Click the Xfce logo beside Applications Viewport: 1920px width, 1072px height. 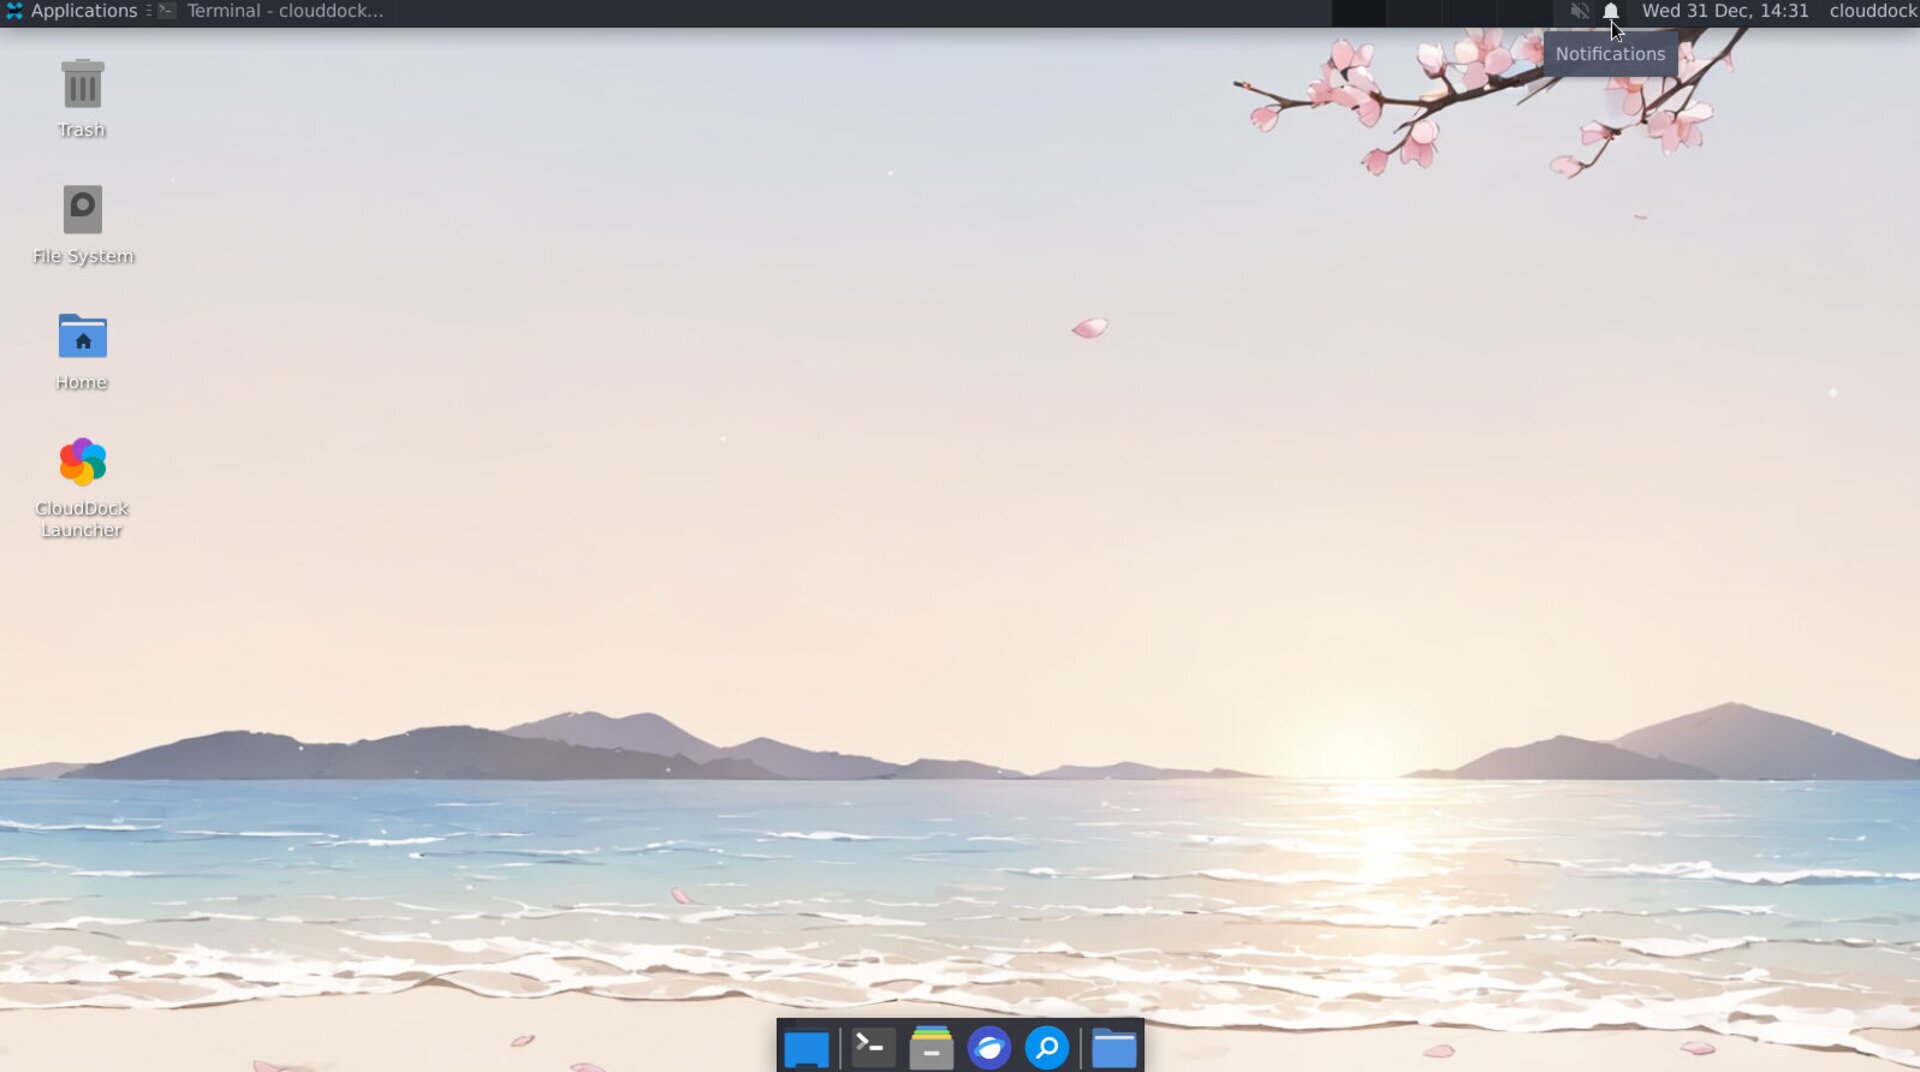tap(14, 12)
